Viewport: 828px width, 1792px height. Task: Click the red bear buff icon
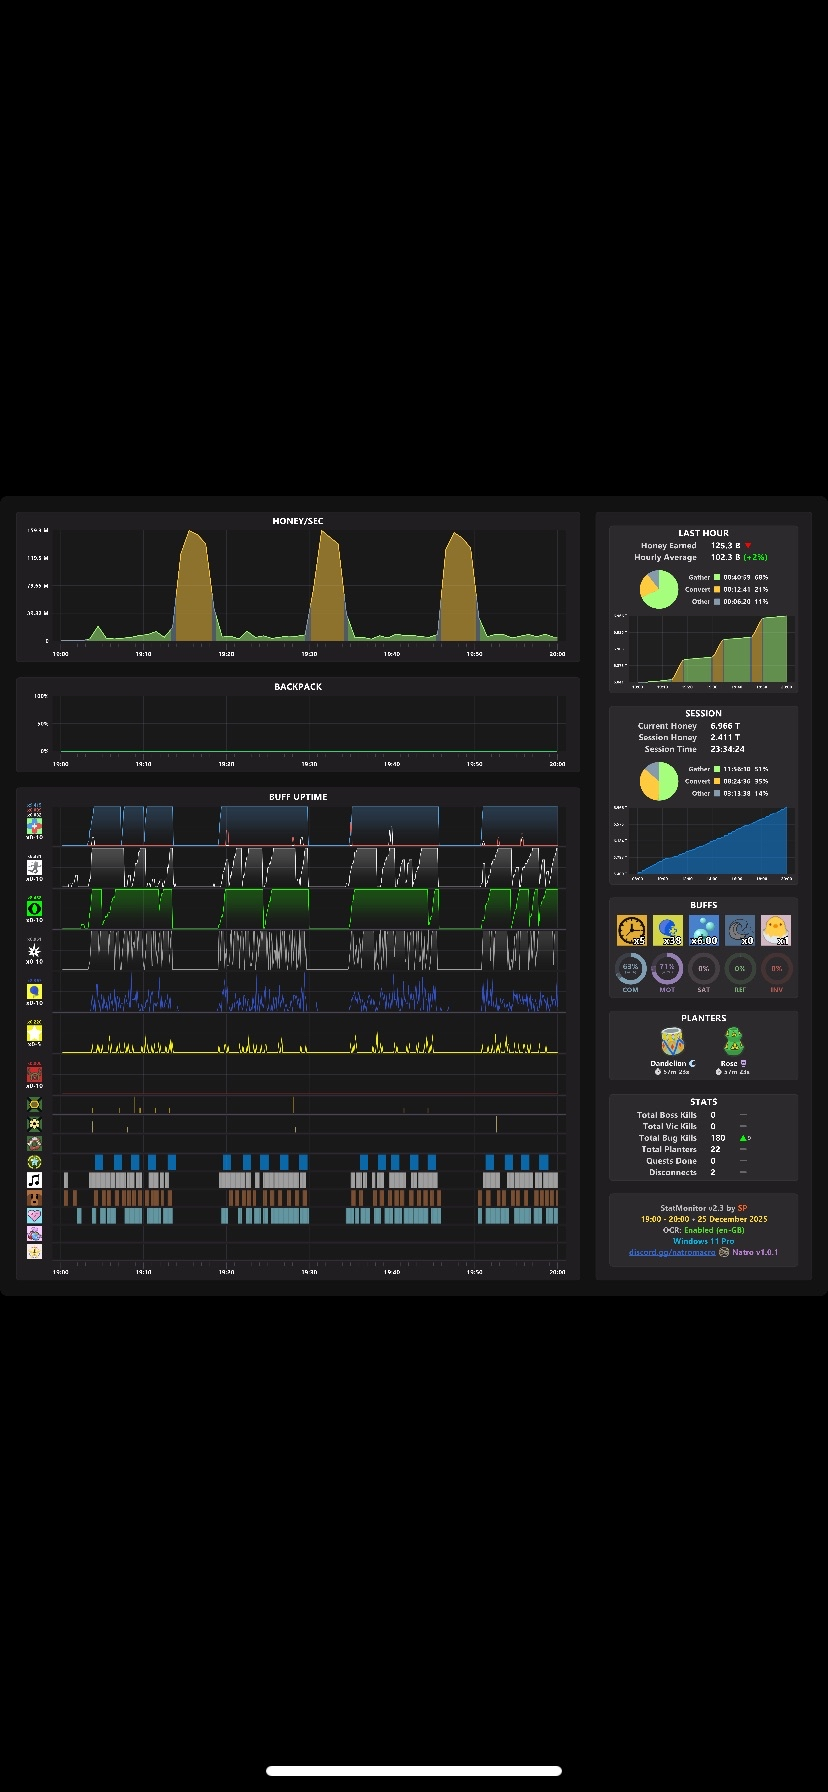point(34,1075)
